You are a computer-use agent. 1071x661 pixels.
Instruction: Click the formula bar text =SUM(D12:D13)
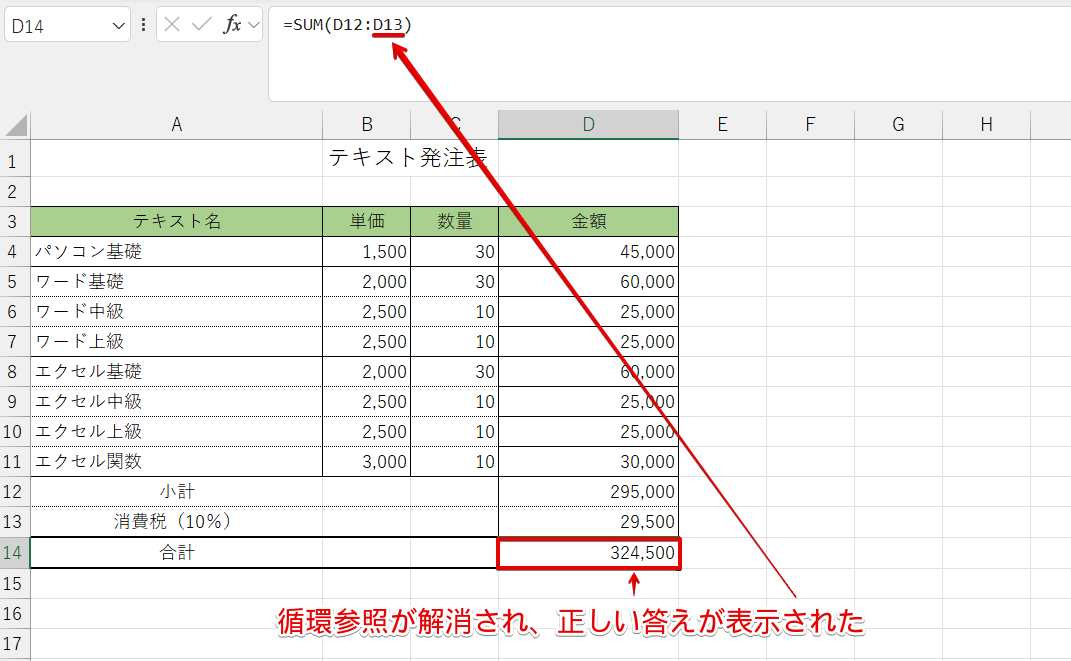tap(347, 25)
